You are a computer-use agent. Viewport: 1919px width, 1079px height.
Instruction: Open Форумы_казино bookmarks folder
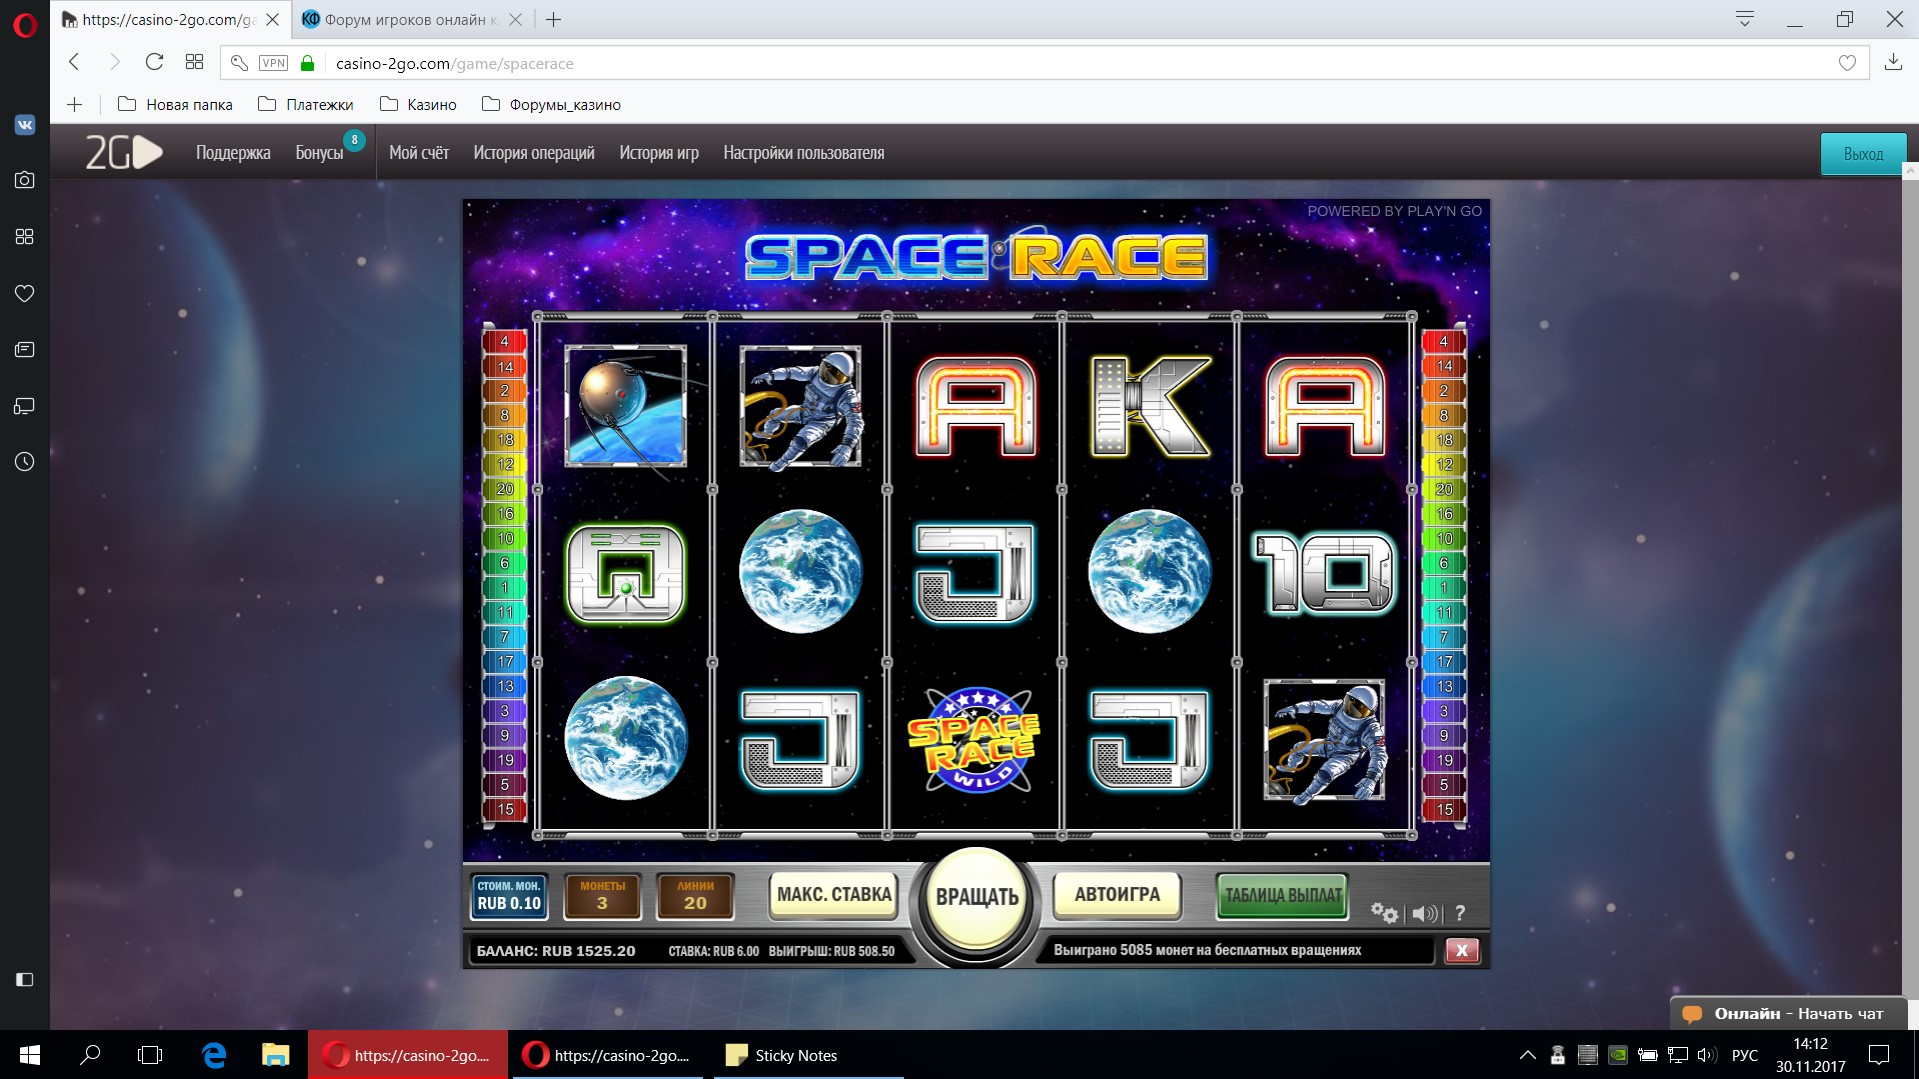551,104
